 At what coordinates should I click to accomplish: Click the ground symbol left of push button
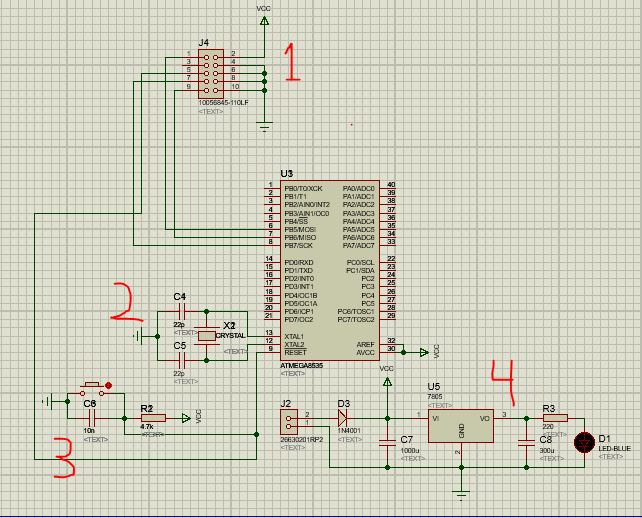[48, 402]
